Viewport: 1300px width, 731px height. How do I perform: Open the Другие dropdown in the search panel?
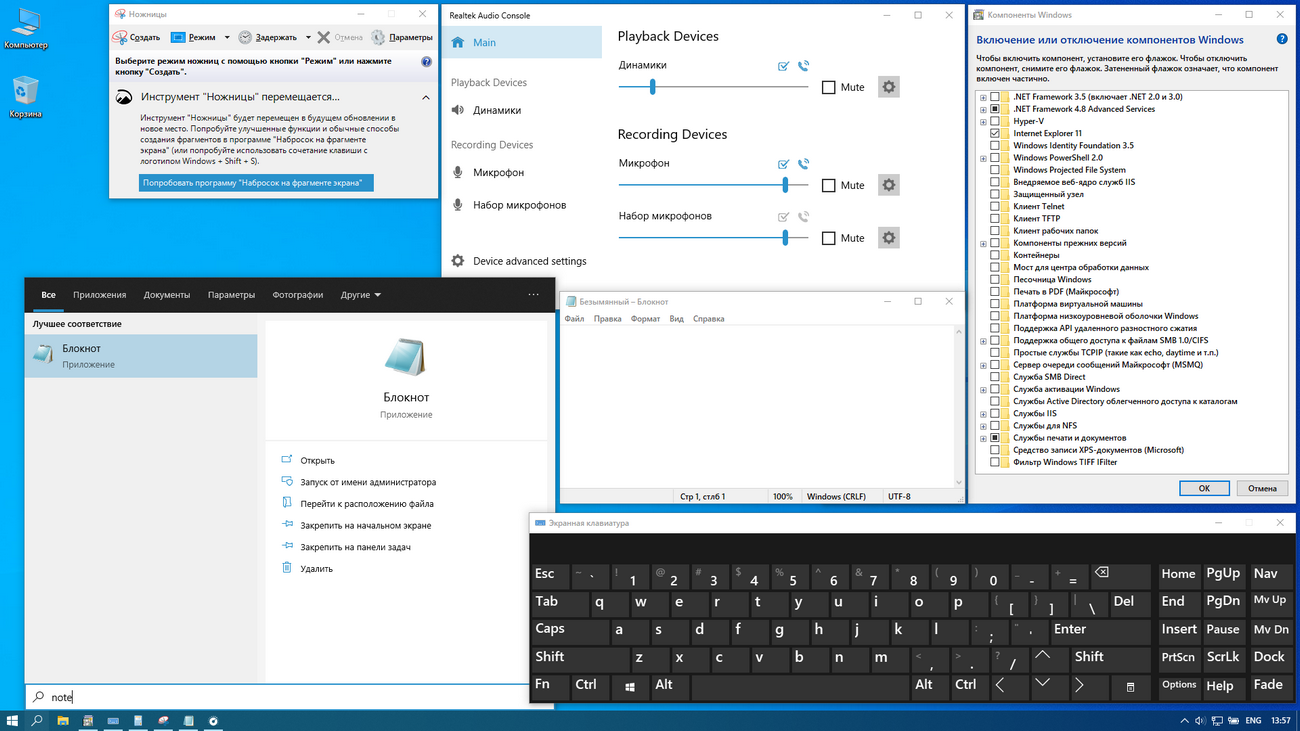click(x=360, y=295)
